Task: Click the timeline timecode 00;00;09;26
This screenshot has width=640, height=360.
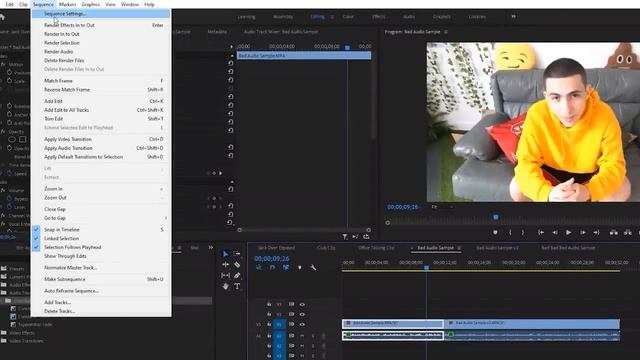Action: point(271,258)
